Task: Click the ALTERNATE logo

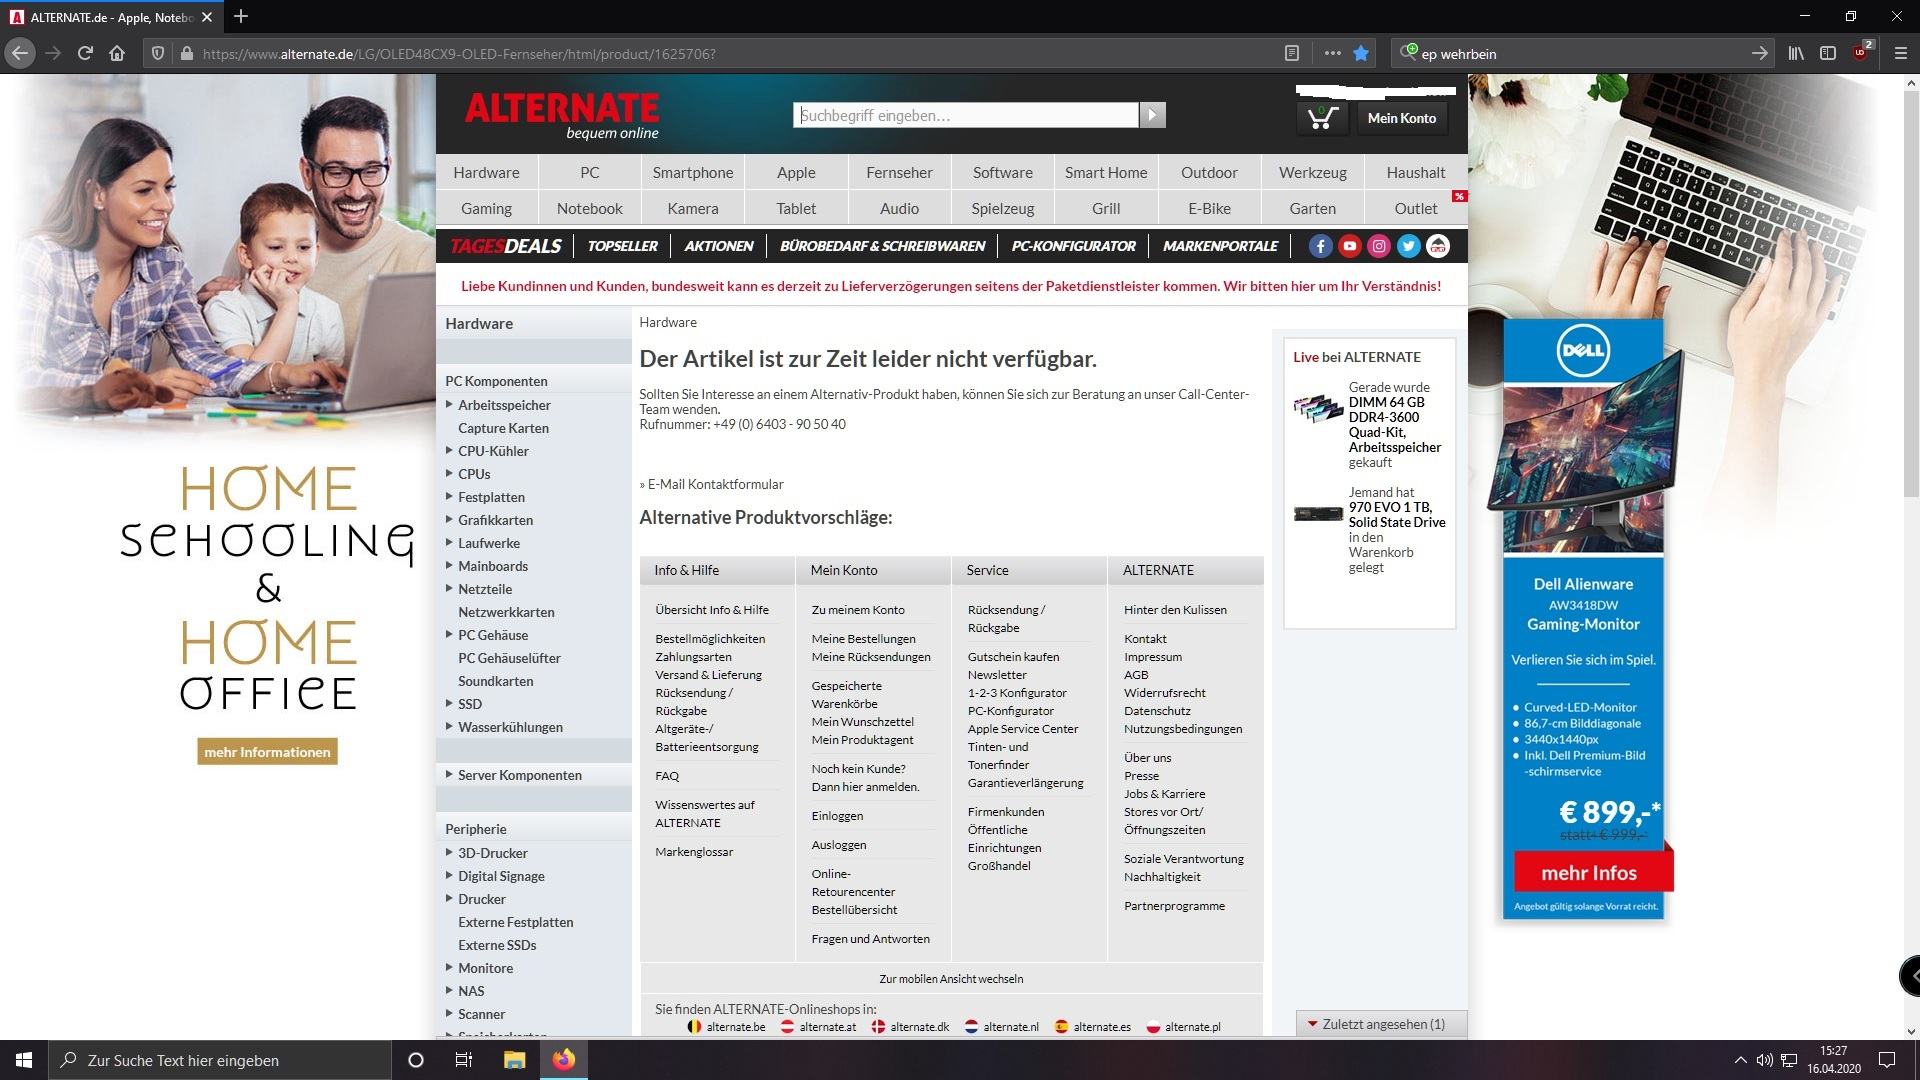Action: coord(561,116)
